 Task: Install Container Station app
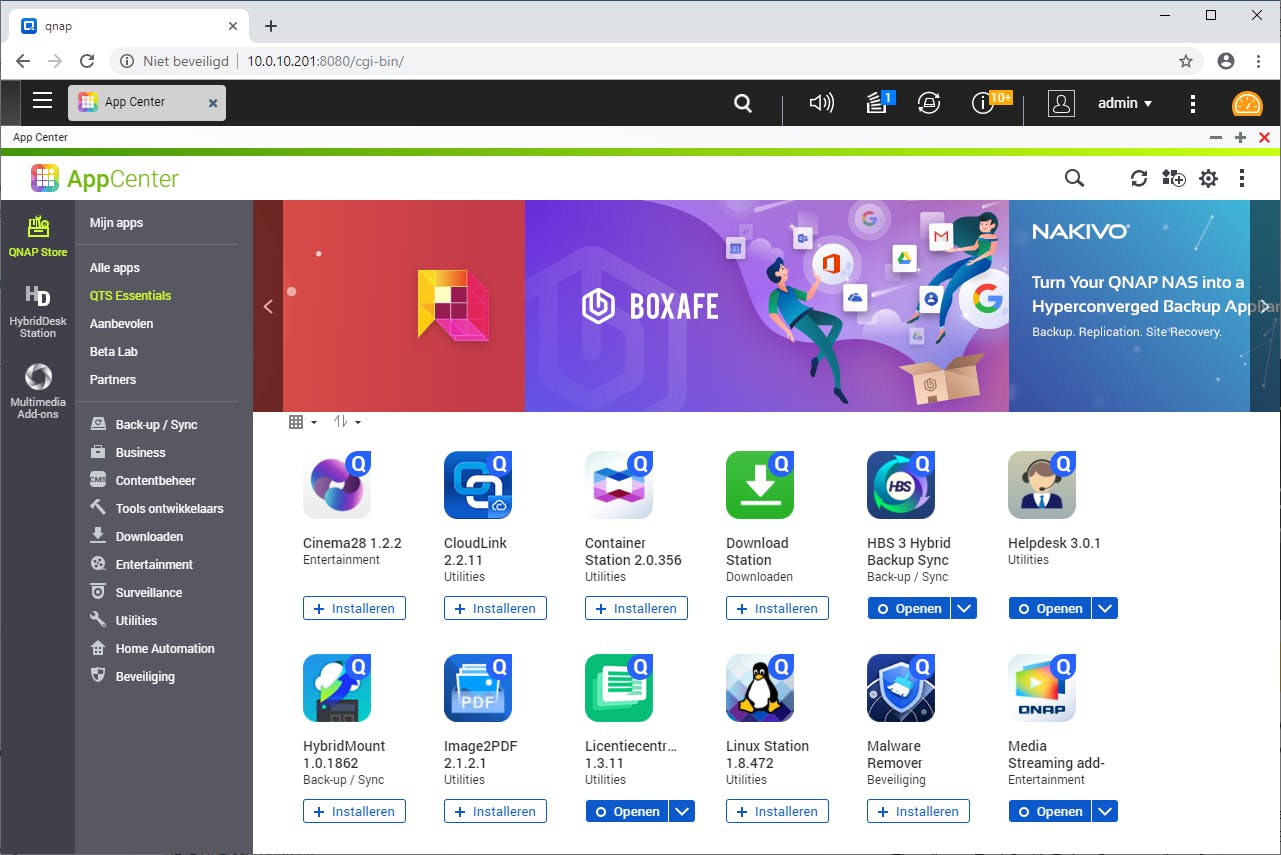[636, 608]
